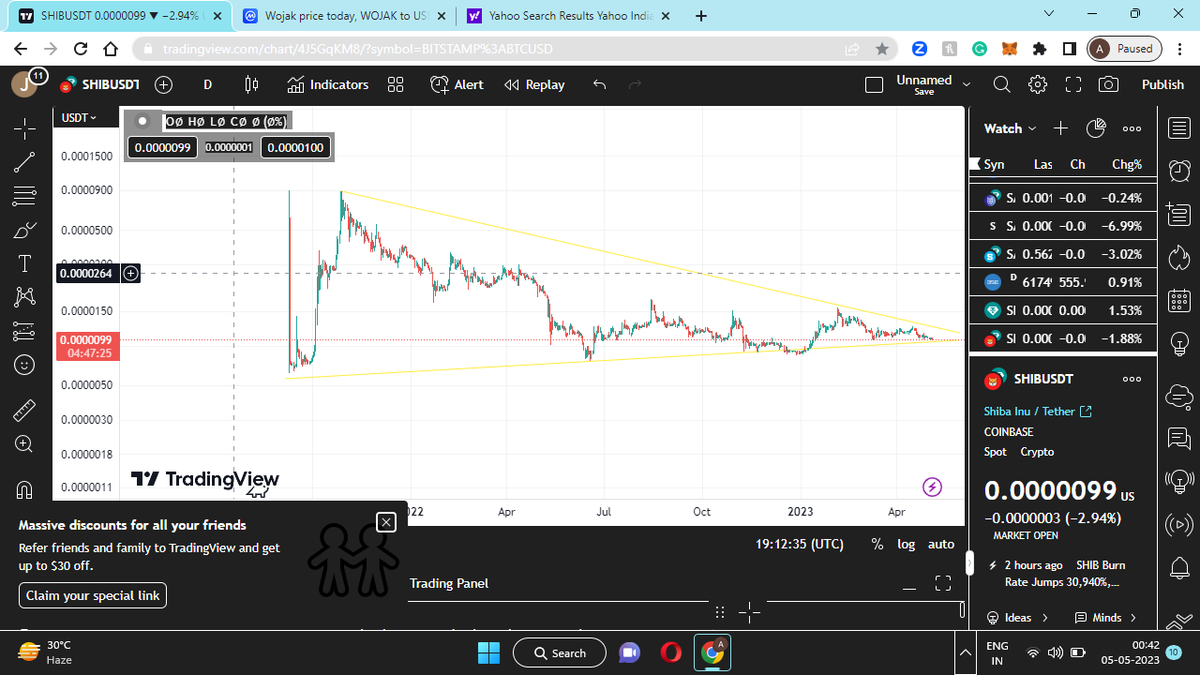Open calendar icon in right sidebar
The width and height of the screenshot is (1200, 675).
click(1178, 301)
